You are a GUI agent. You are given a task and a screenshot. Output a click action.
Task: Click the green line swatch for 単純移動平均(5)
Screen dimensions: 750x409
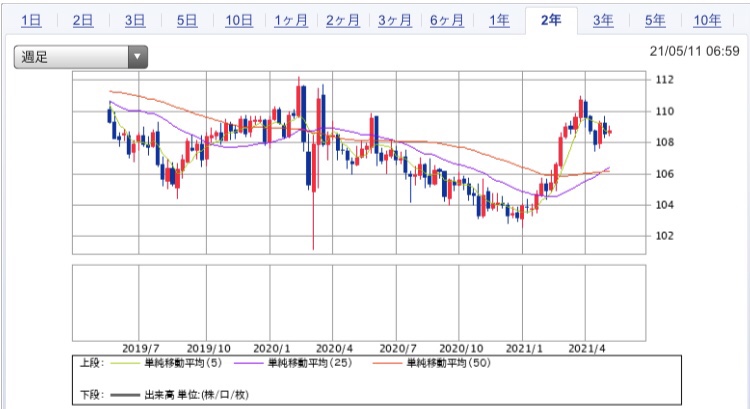point(125,364)
